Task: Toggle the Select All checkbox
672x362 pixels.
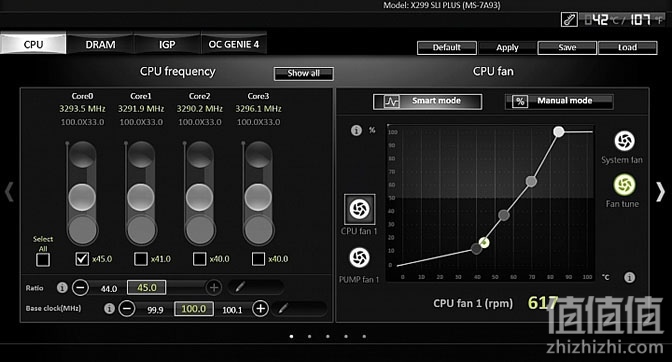Action: (43, 260)
